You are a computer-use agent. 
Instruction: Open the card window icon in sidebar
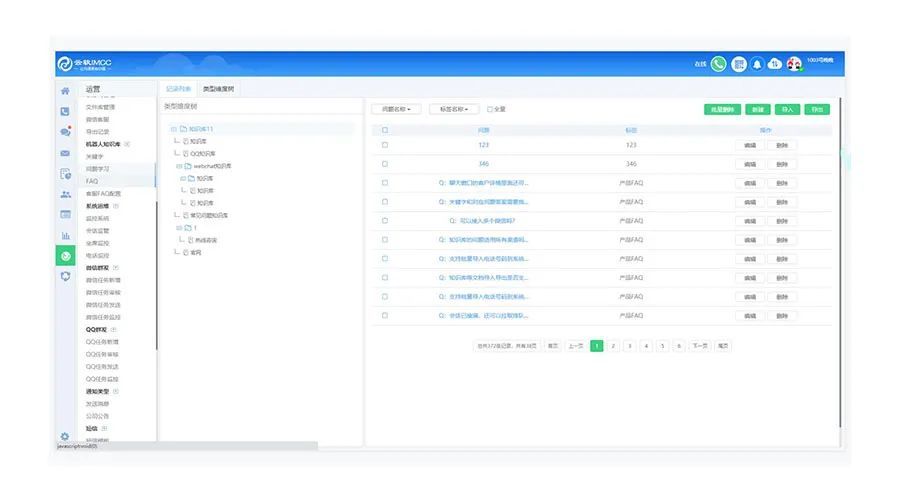pyautogui.click(x=65, y=214)
